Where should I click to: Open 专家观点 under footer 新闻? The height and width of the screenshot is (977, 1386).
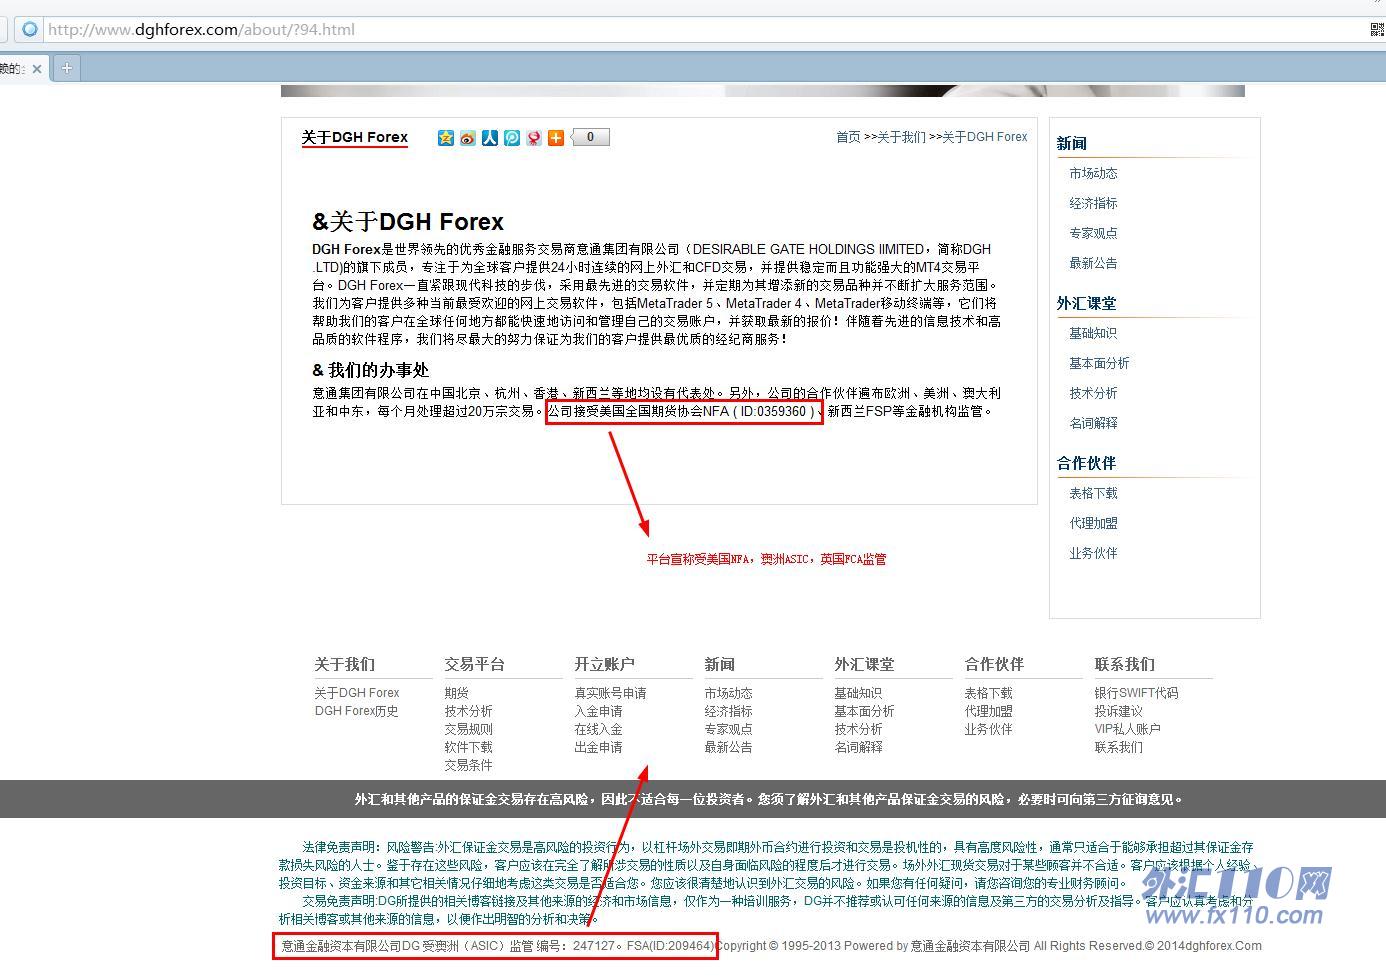click(x=729, y=729)
